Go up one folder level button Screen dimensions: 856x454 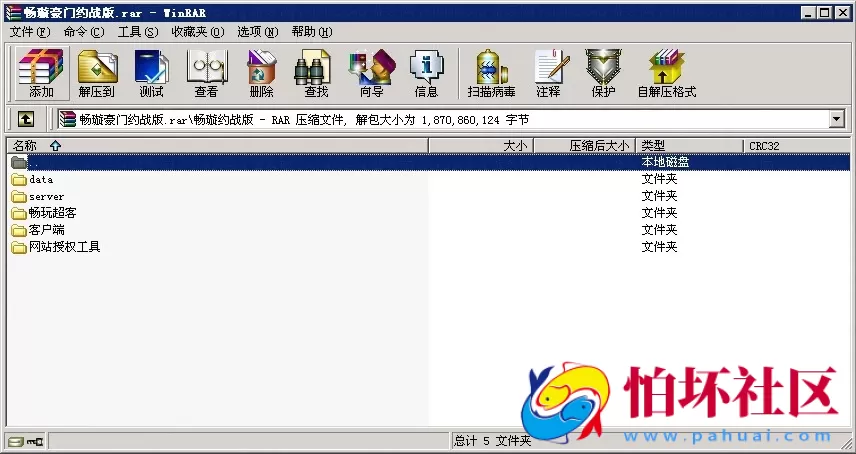[26, 119]
